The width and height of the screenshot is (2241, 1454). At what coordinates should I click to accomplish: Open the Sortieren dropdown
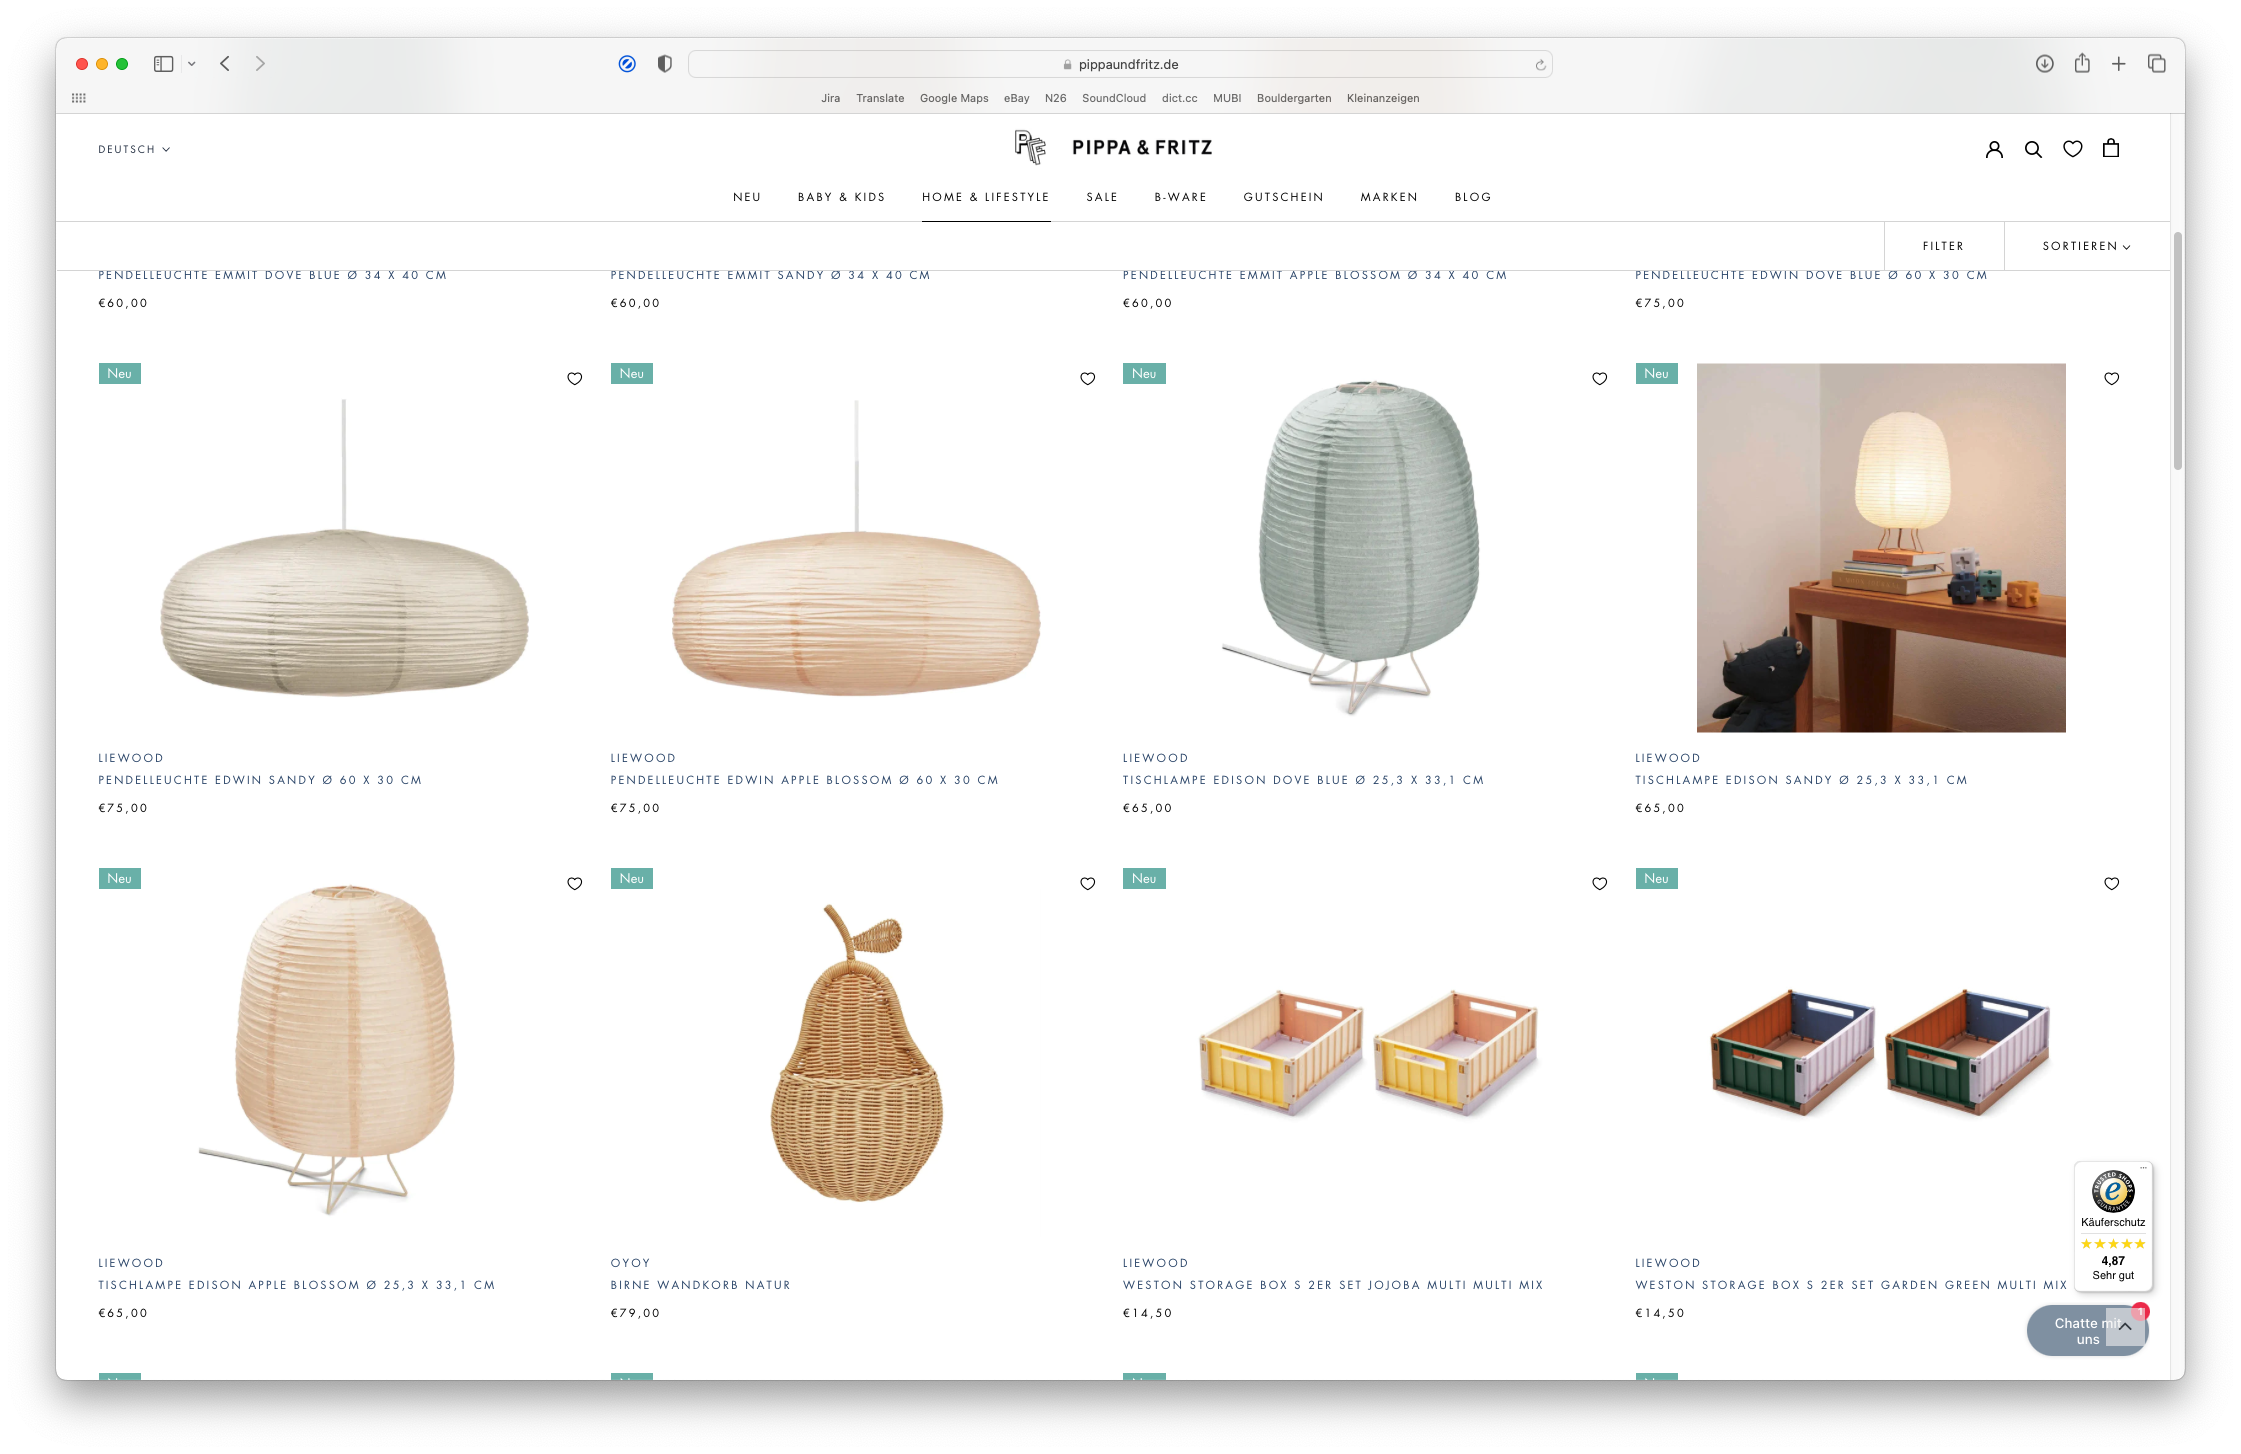click(x=2086, y=246)
